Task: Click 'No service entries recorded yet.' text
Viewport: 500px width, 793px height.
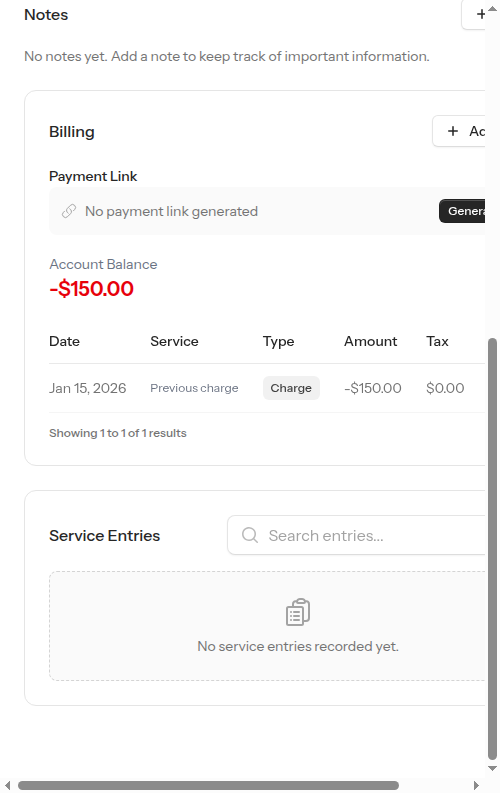Action: pos(298,646)
